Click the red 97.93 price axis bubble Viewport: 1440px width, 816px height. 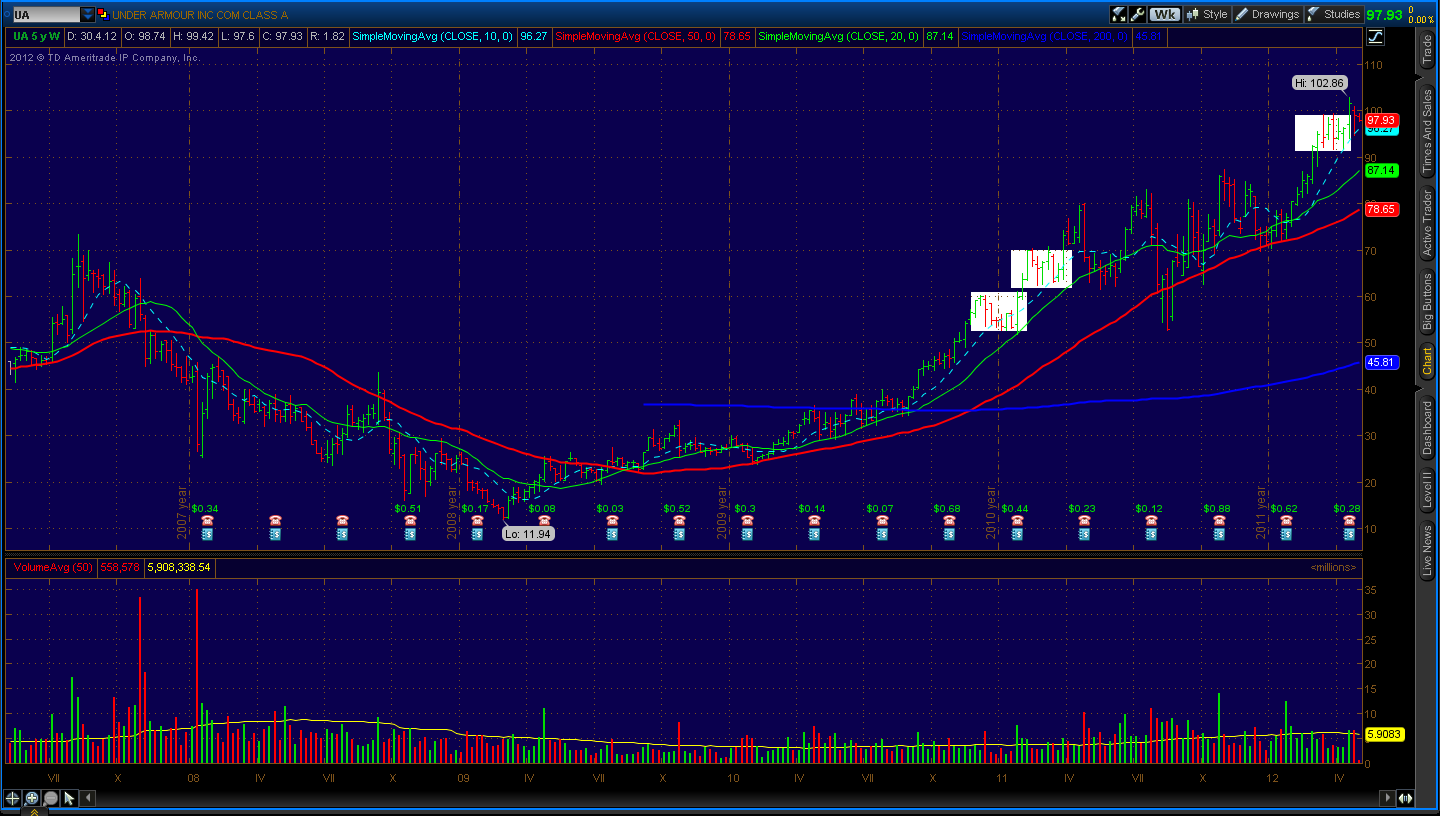click(x=1381, y=120)
